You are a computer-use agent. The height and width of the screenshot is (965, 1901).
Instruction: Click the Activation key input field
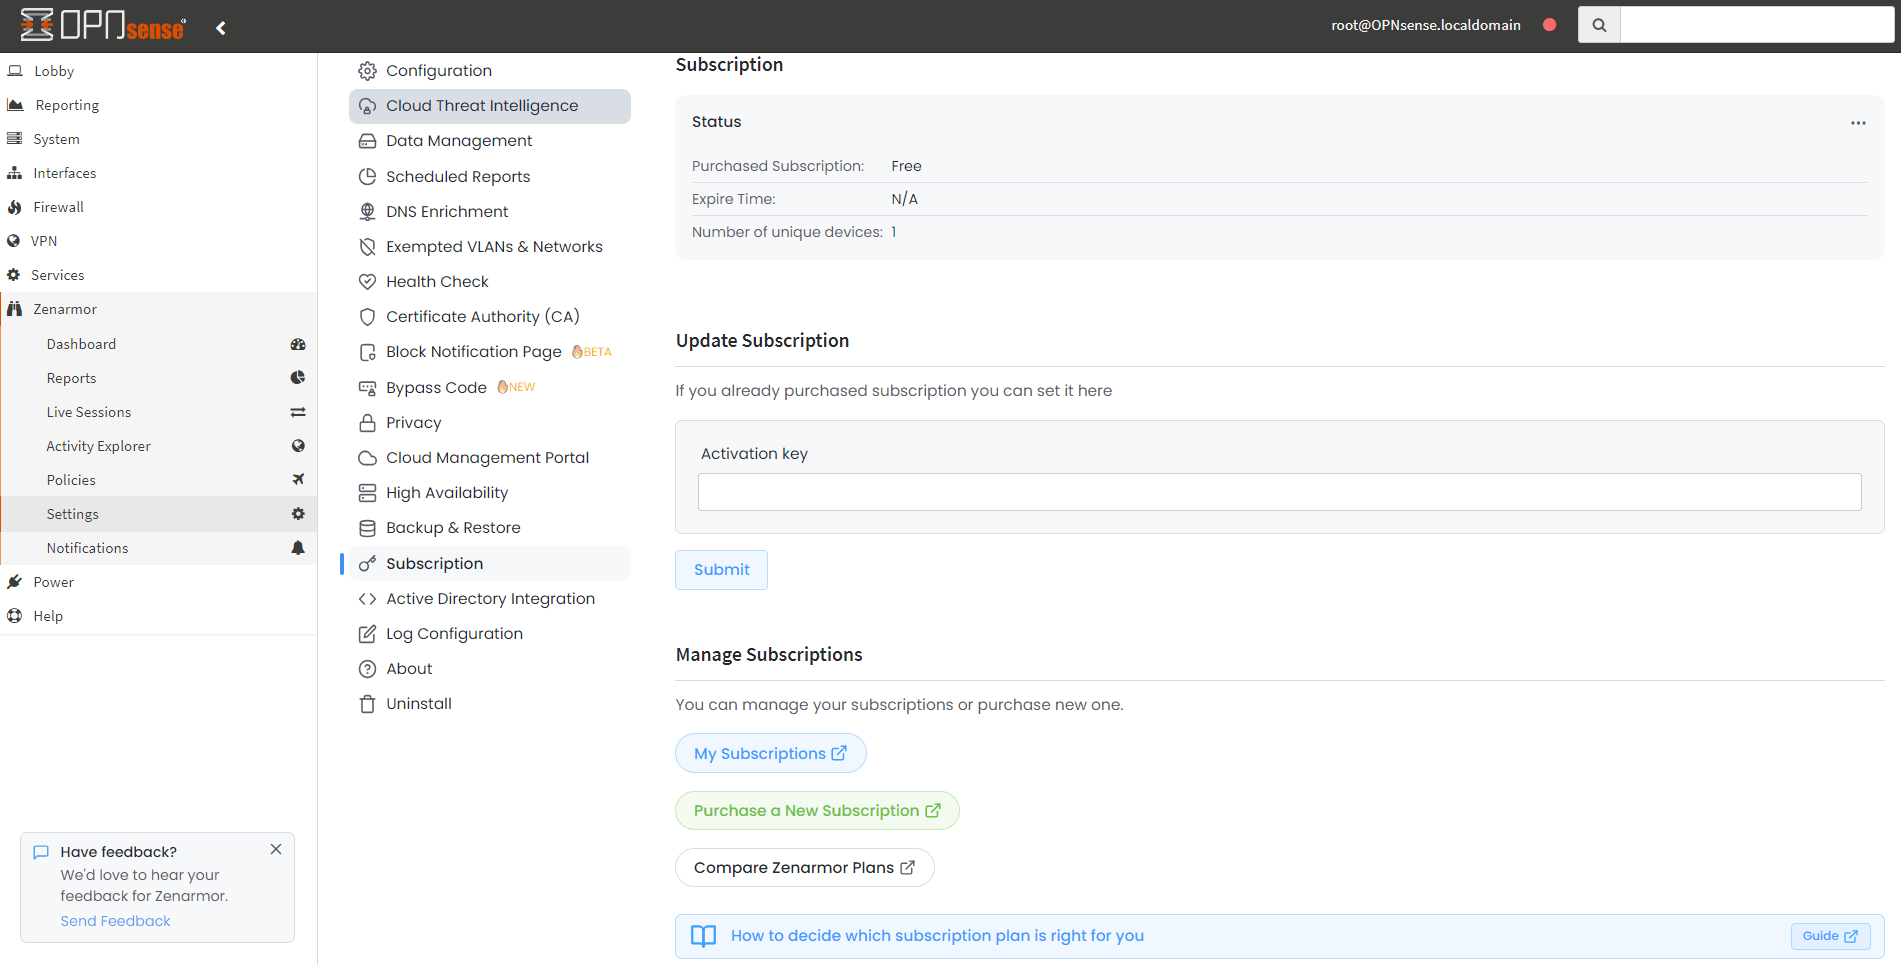[1279, 492]
